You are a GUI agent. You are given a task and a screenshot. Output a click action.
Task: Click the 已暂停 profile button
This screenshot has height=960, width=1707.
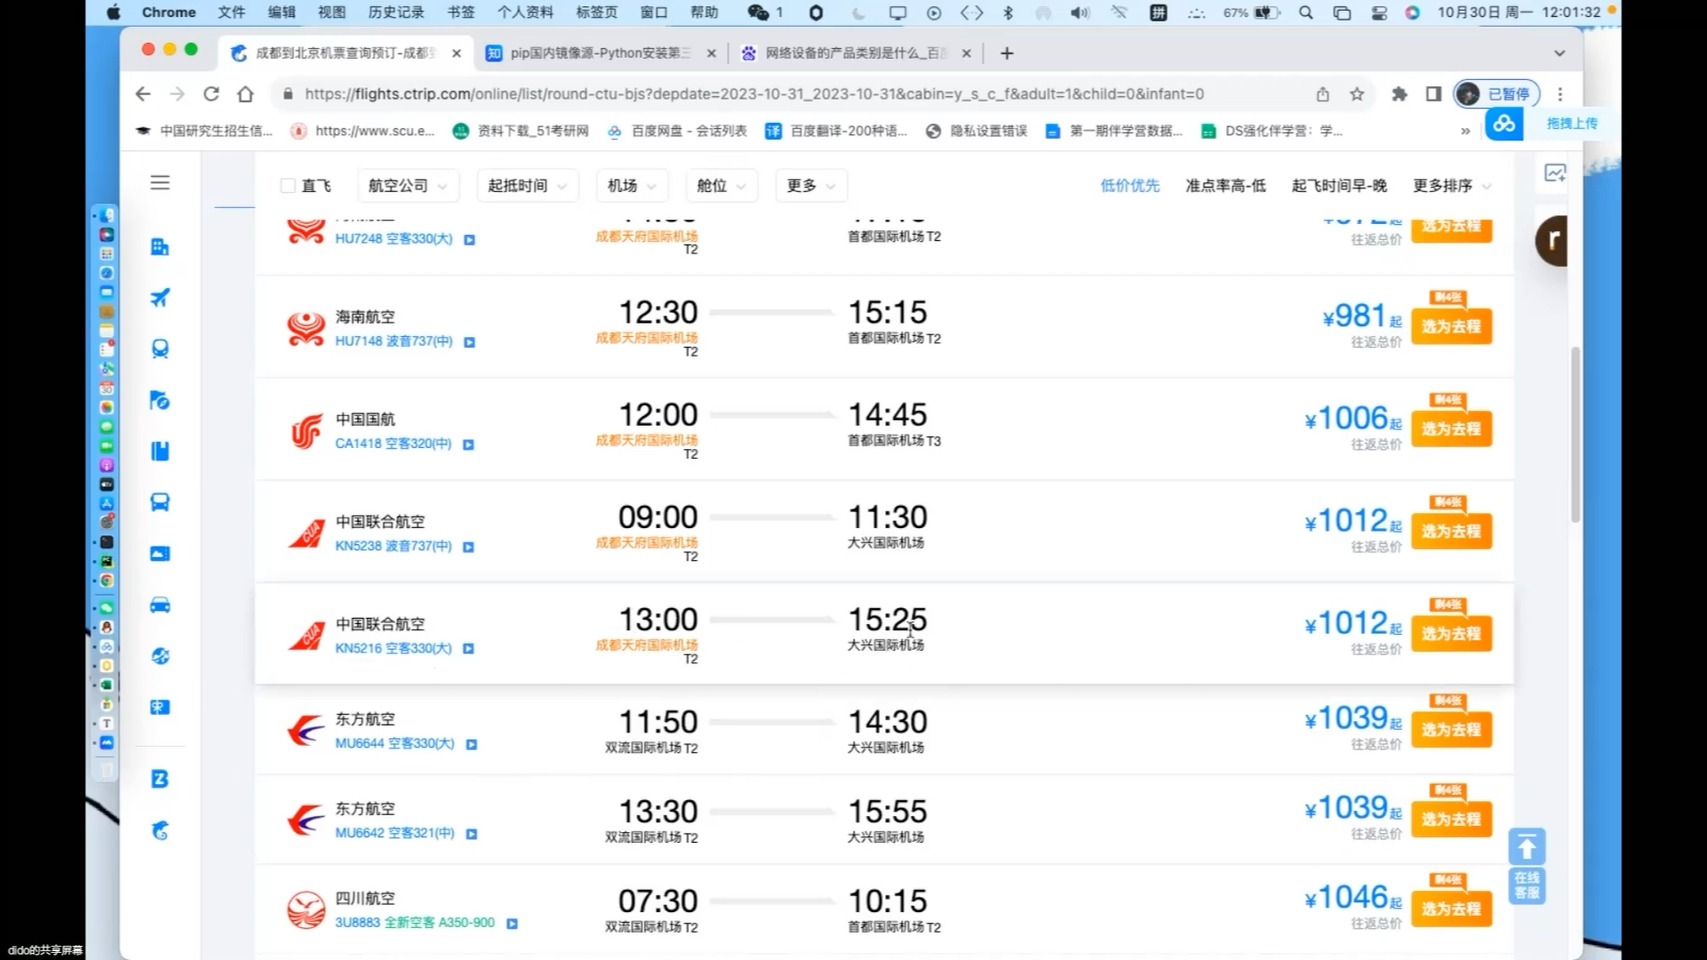(1496, 94)
